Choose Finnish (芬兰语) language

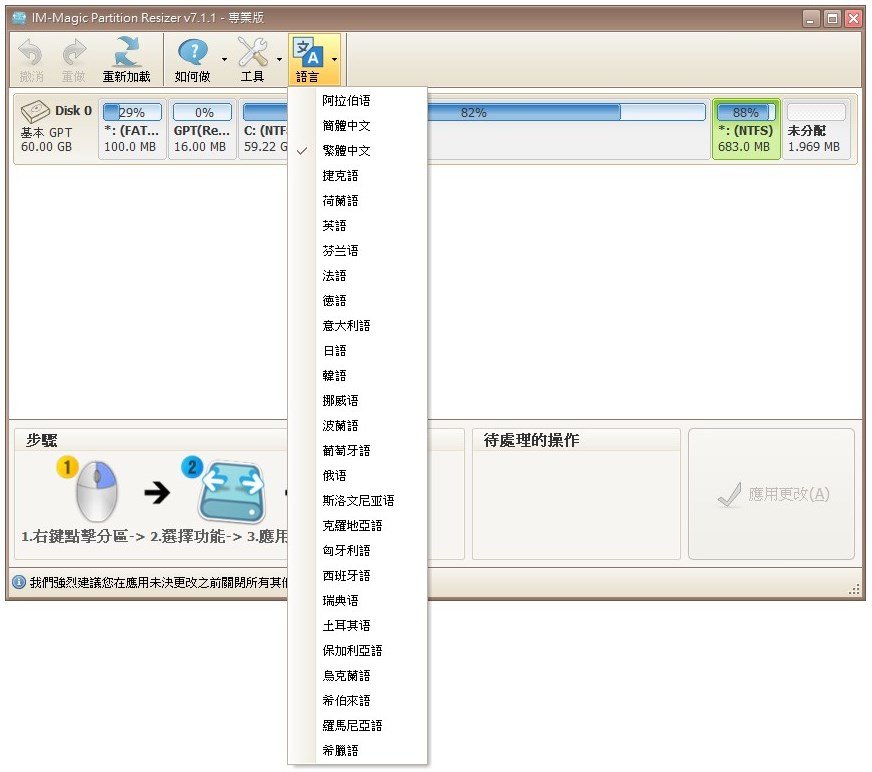tap(358, 251)
